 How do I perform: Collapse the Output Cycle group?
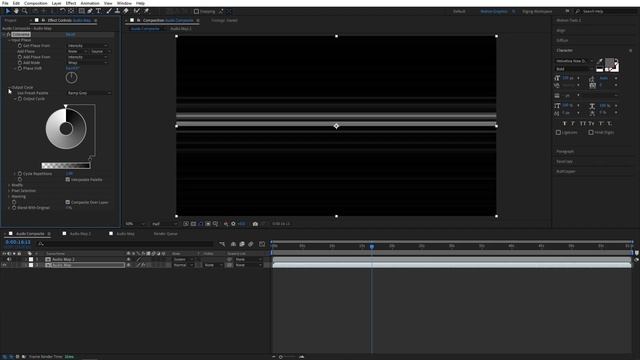click(x=9, y=87)
